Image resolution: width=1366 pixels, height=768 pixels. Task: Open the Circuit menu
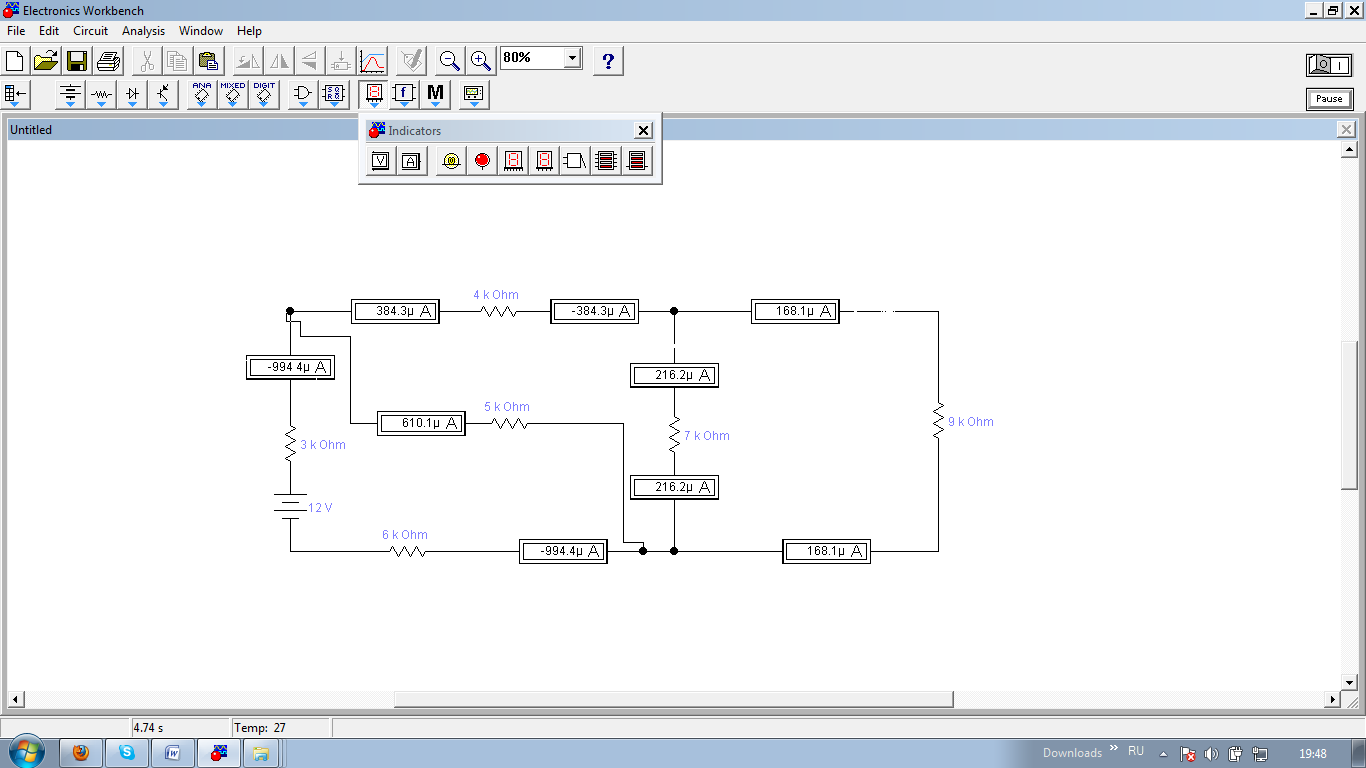point(91,31)
